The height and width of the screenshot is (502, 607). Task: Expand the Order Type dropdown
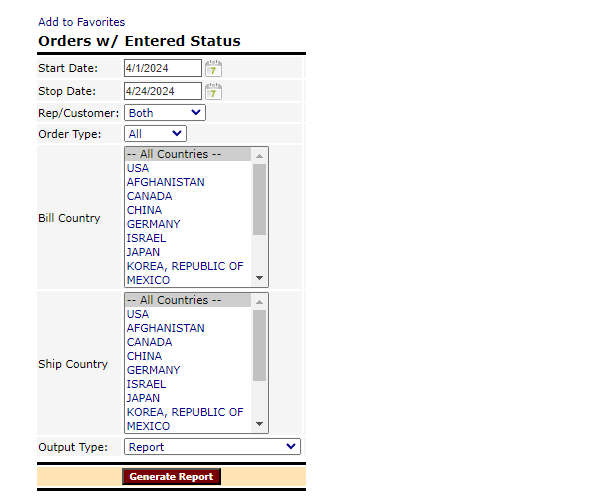(x=155, y=133)
